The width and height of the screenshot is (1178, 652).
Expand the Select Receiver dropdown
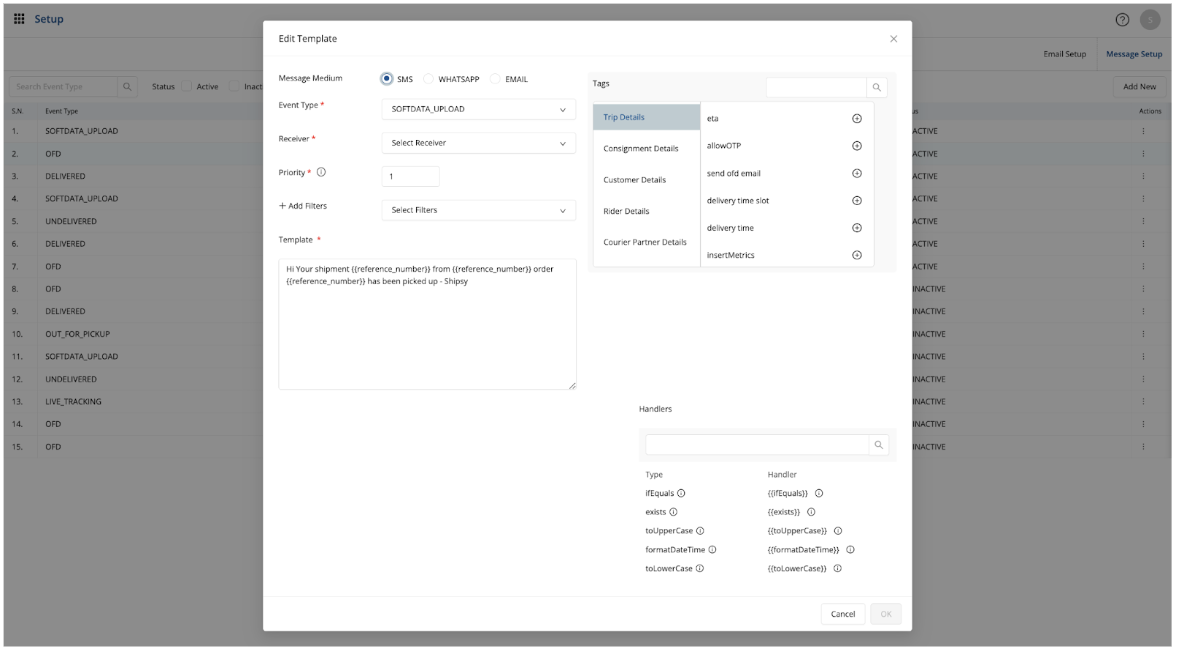(x=478, y=143)
